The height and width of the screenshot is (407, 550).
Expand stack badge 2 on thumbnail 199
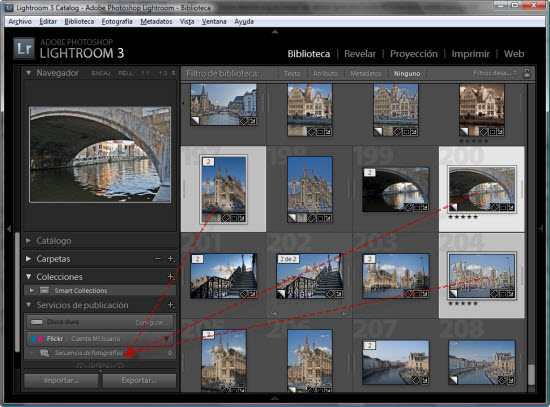(x=369, y=172)
